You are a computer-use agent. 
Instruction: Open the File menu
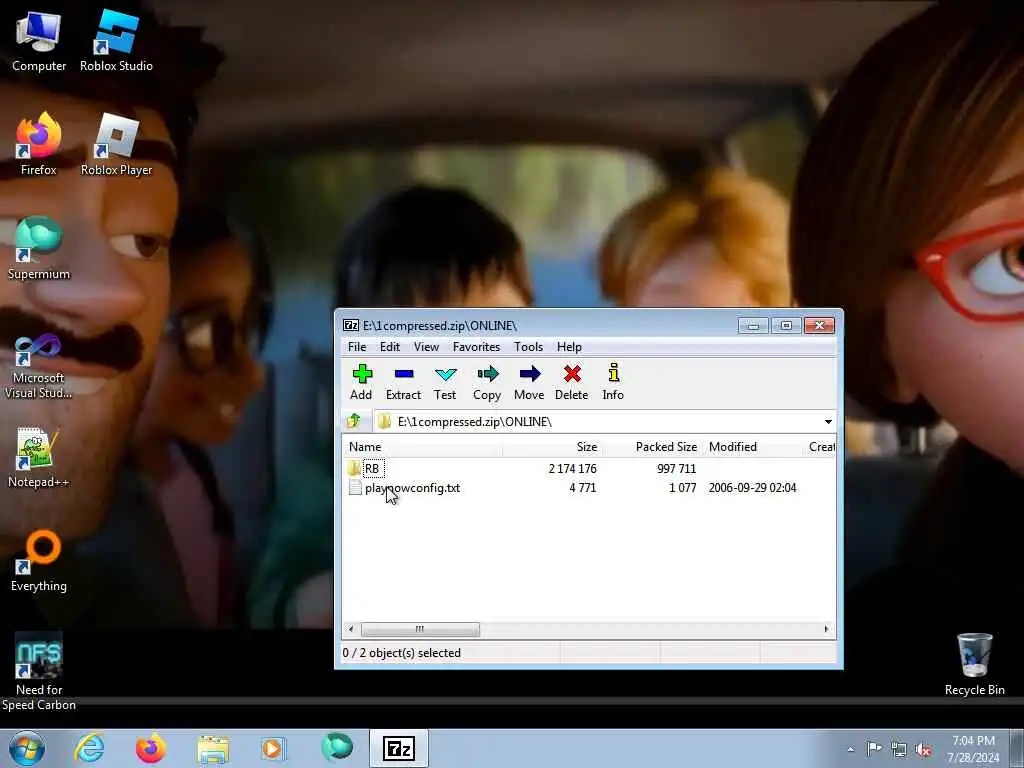point(357,347)
